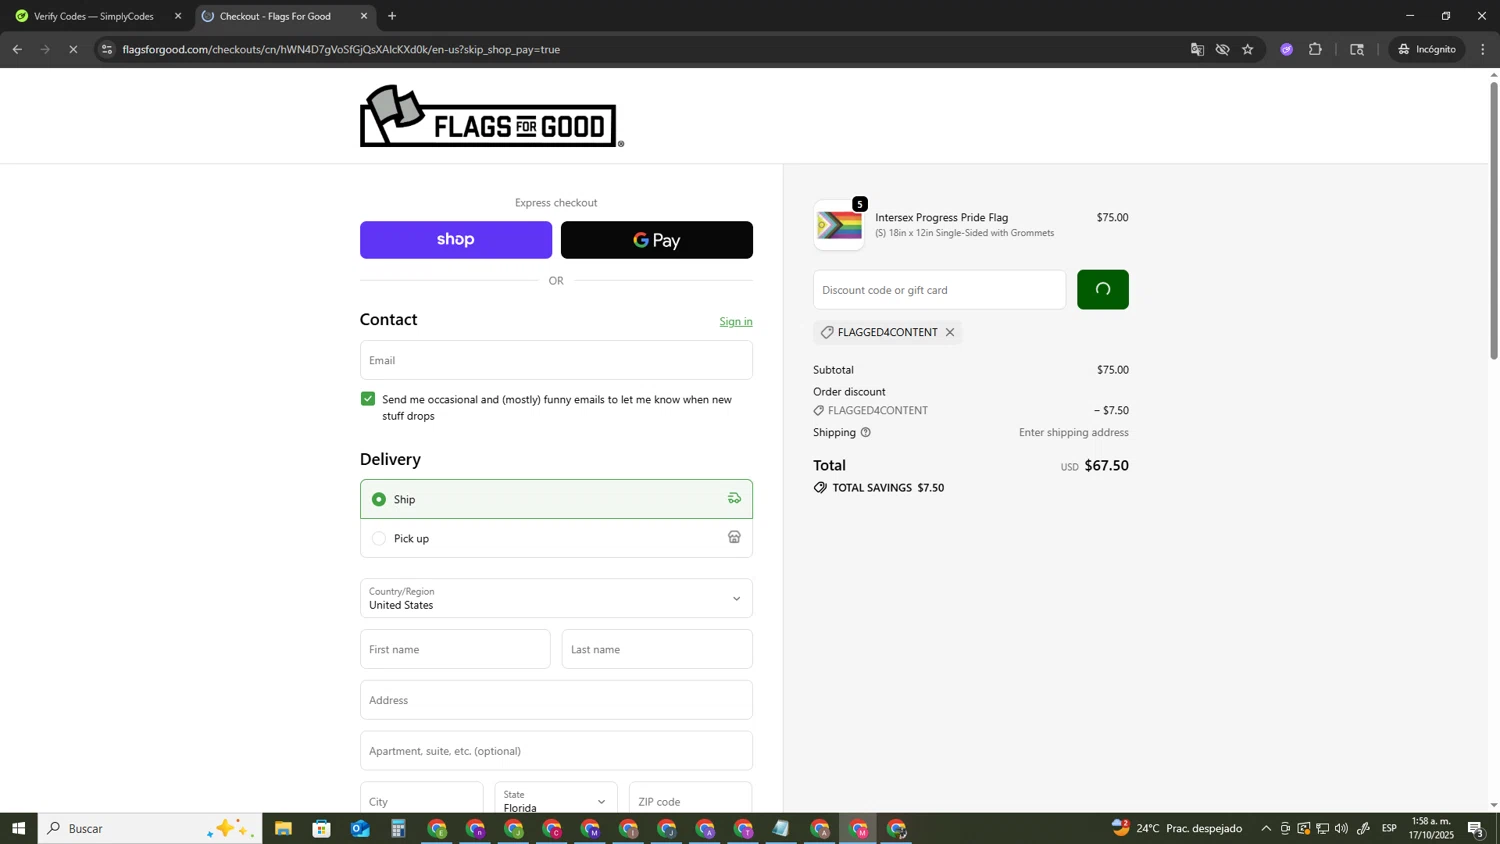Image resolution: width=1500 pixels, height=844 pixels.
Task: Click the address bar URL
Action: coord(341,49)
